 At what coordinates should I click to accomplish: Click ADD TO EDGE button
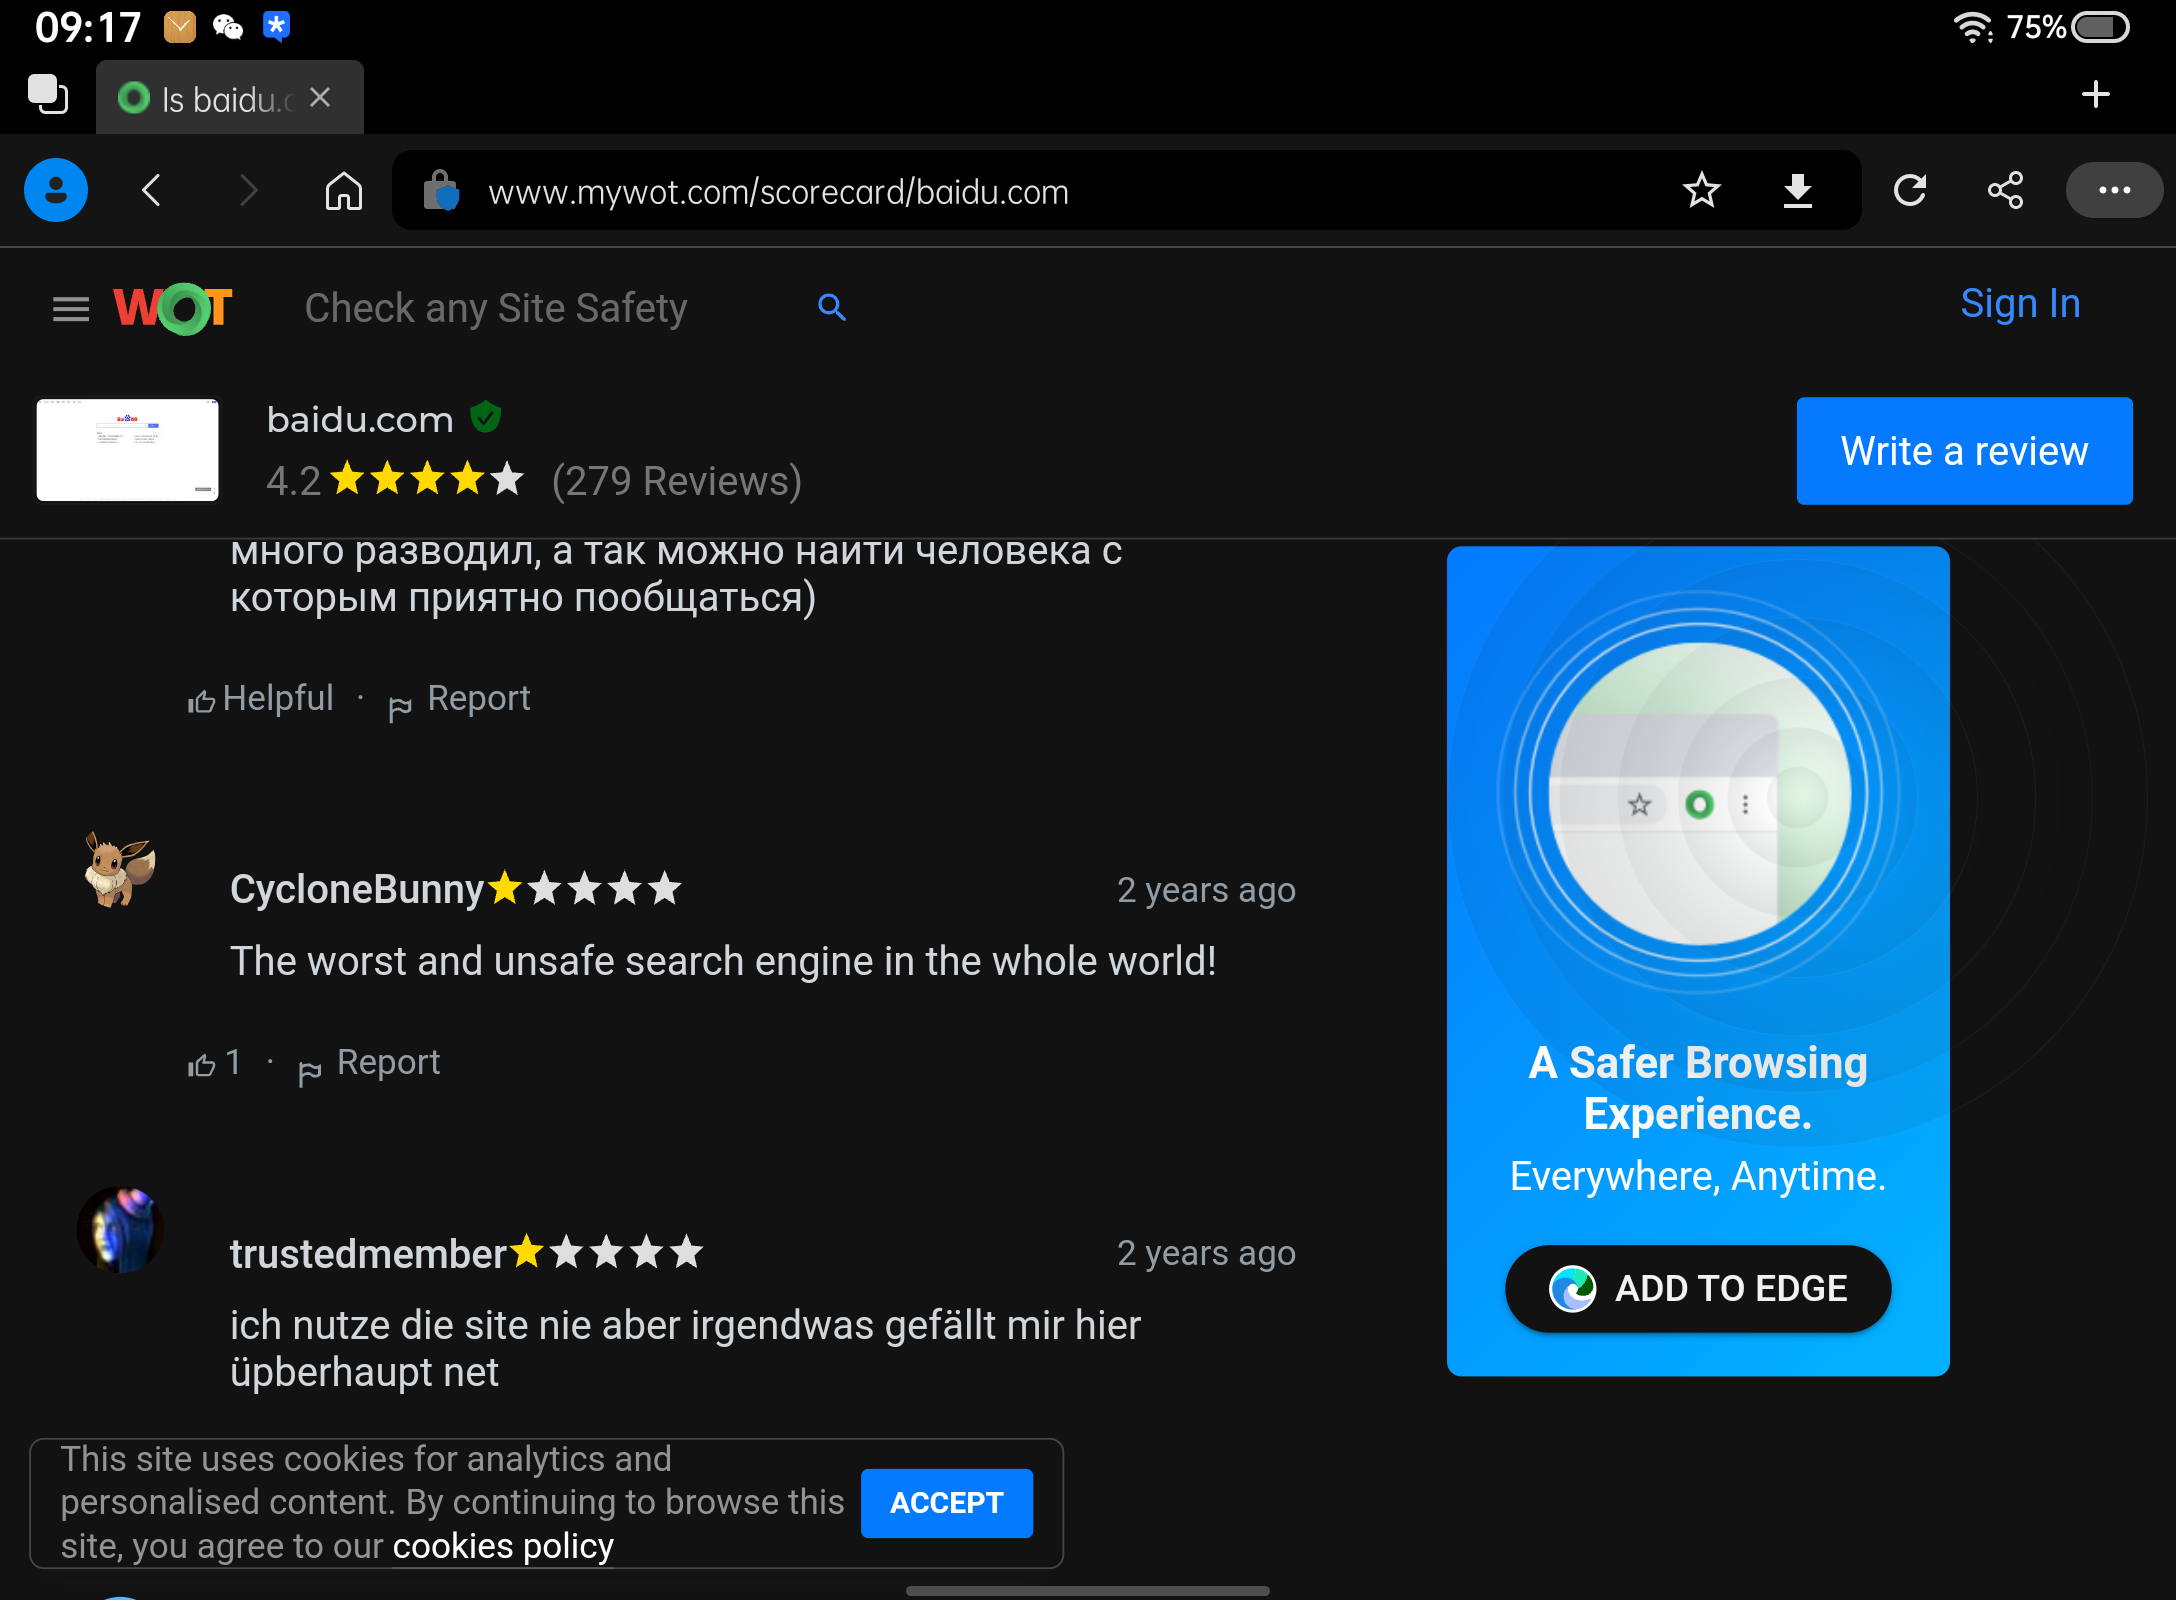click(1698, 1288)
